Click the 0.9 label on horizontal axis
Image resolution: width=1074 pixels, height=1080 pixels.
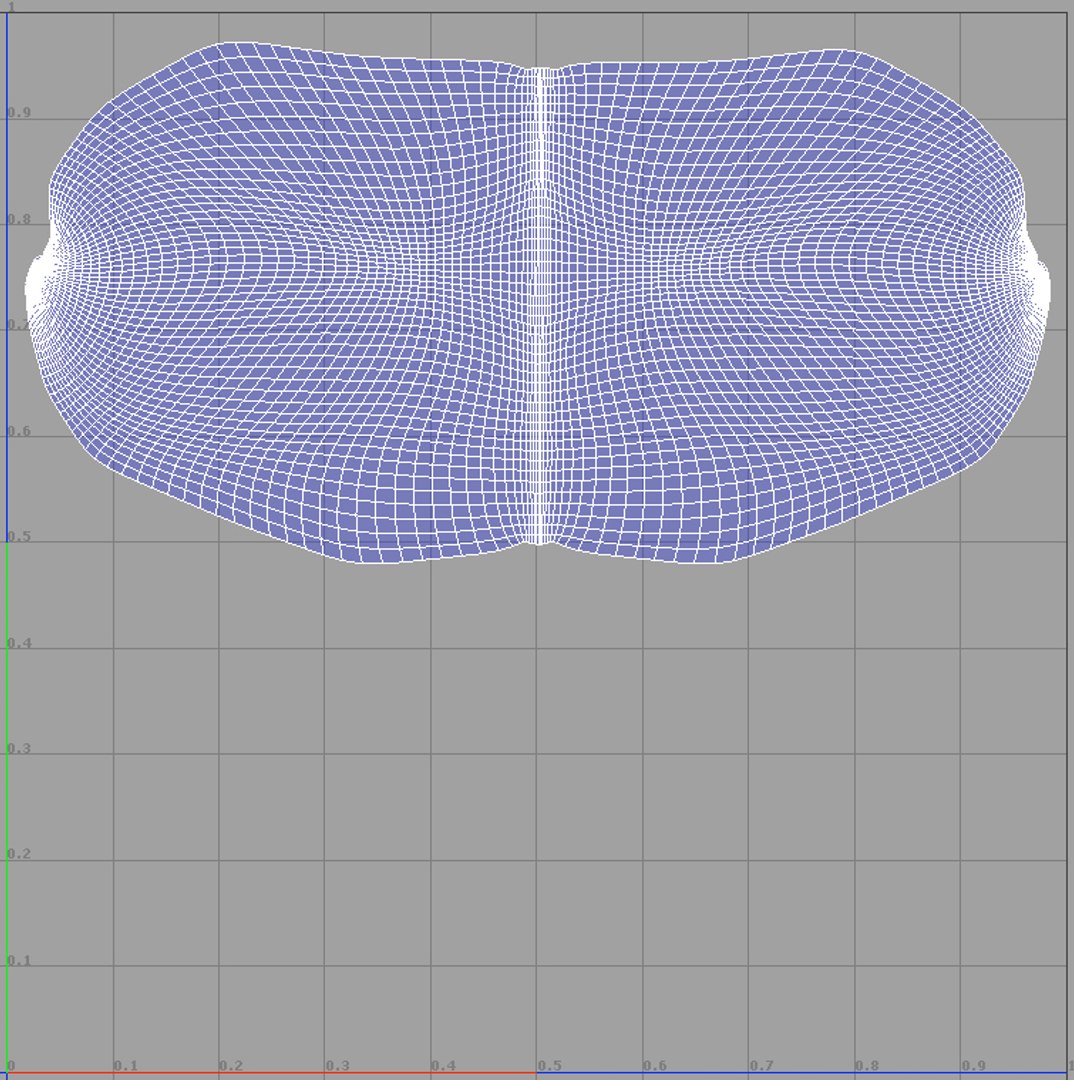tap(973, 1066)
